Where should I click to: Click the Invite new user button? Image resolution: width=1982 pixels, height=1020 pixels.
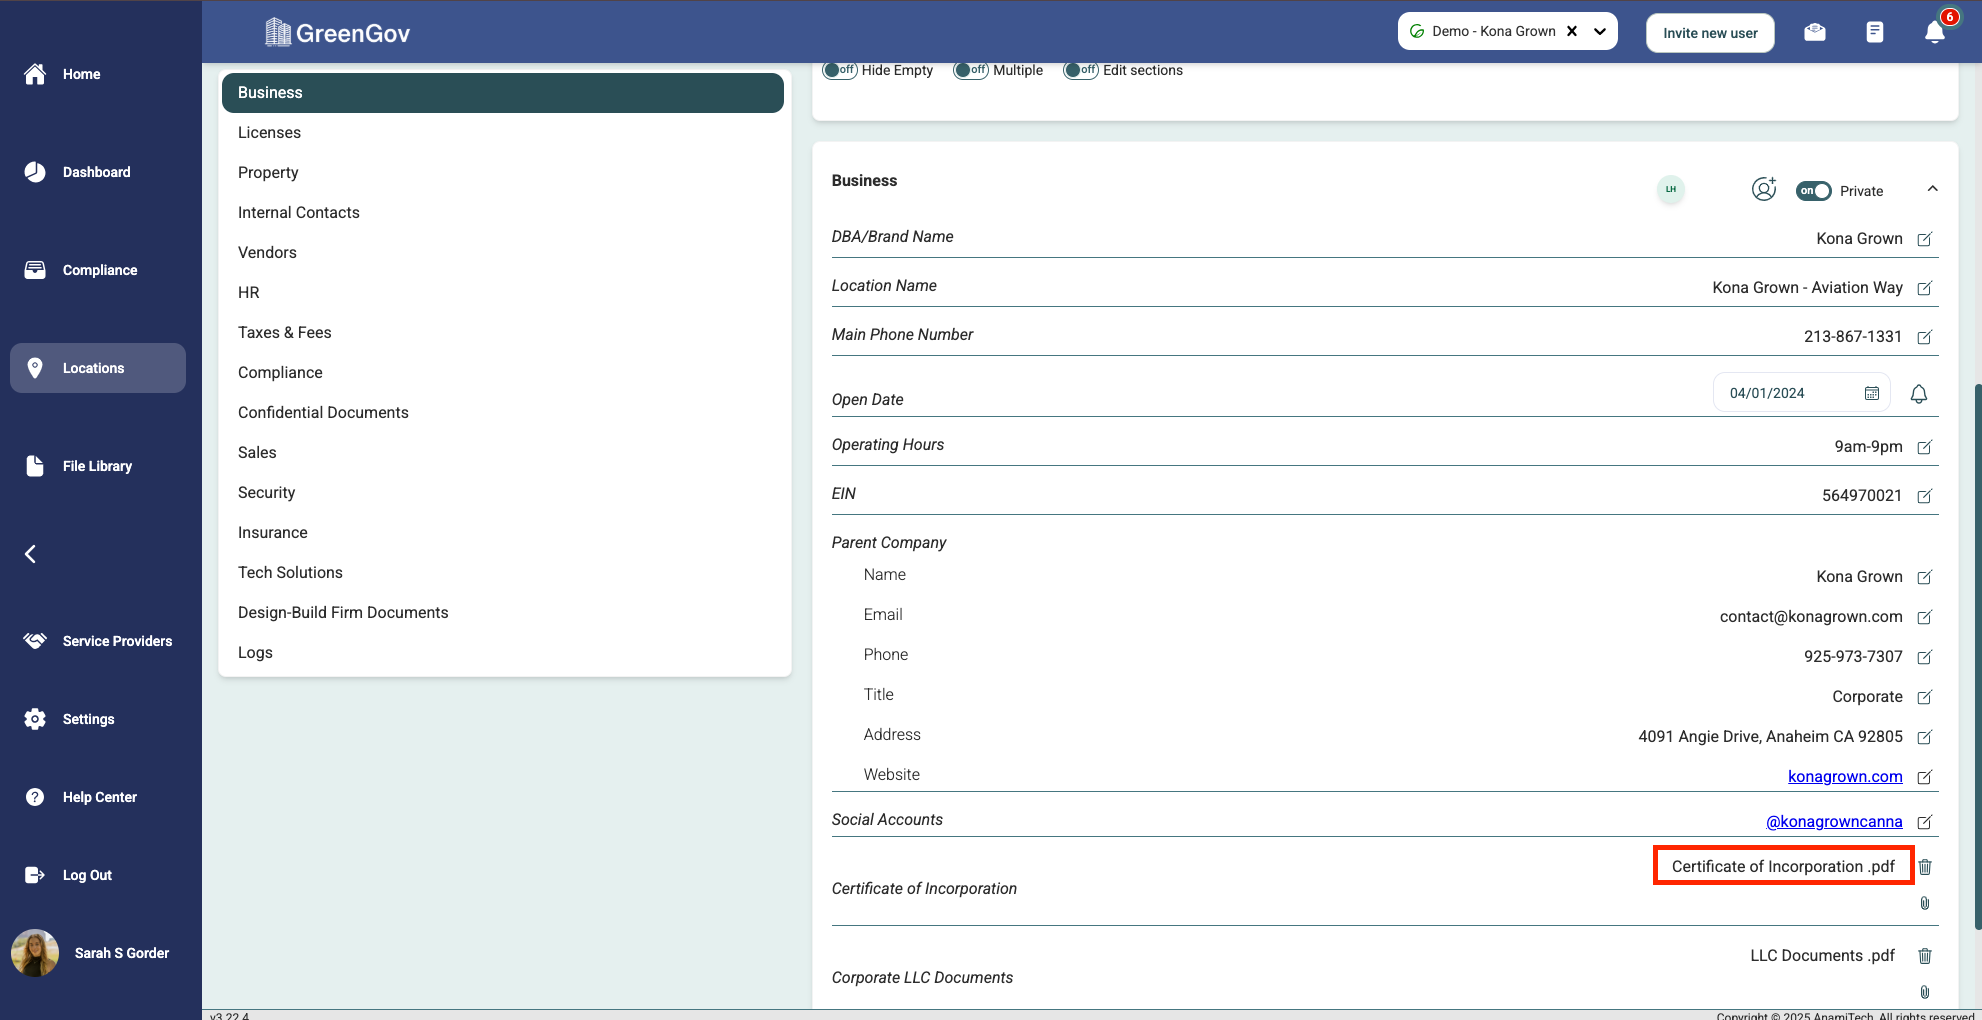[1710, 33]
